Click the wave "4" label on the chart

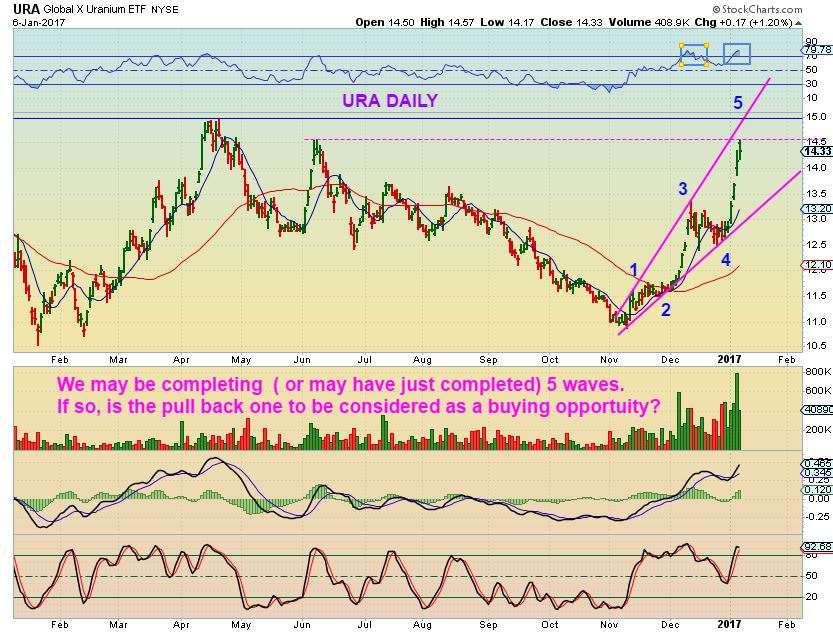tap(726, 259)
